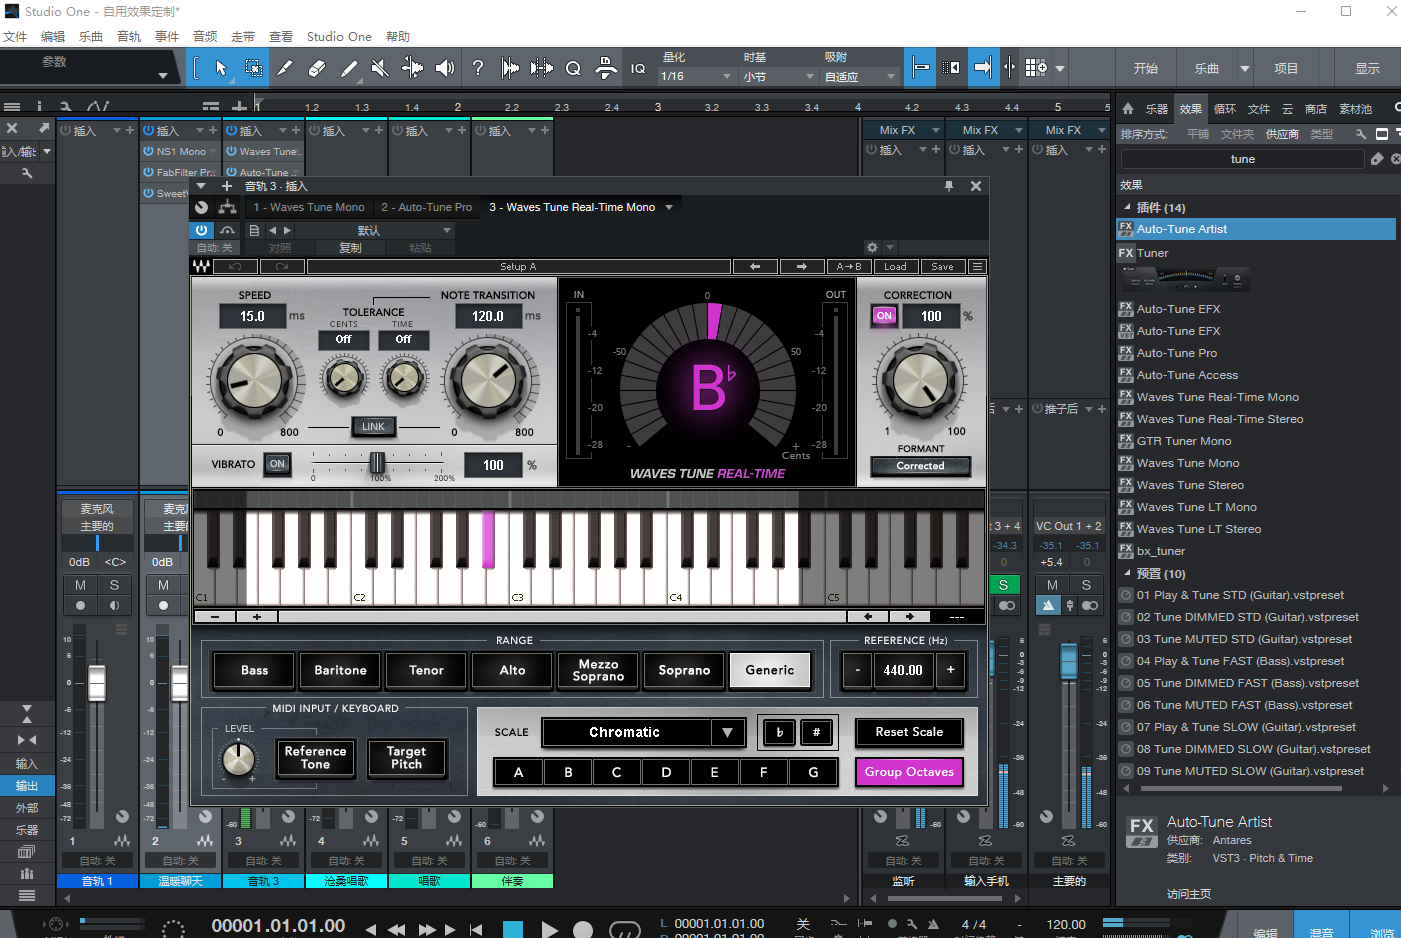1401x938 pixels.
Task: Toggle correction ON button
Action: pos(884,316)
